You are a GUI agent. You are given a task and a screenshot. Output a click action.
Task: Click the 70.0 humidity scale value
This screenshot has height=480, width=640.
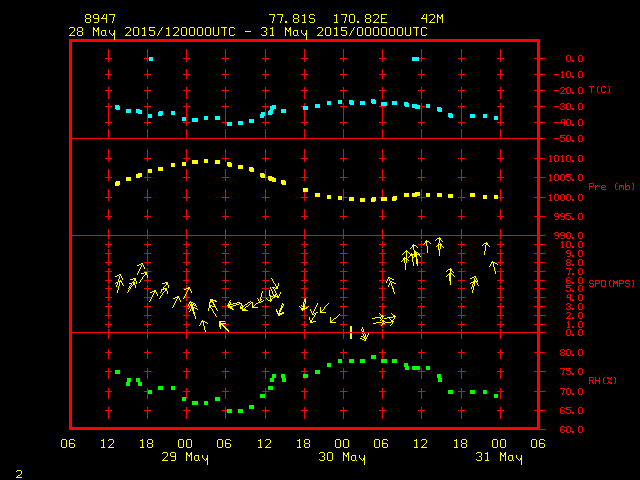point(571,391)
